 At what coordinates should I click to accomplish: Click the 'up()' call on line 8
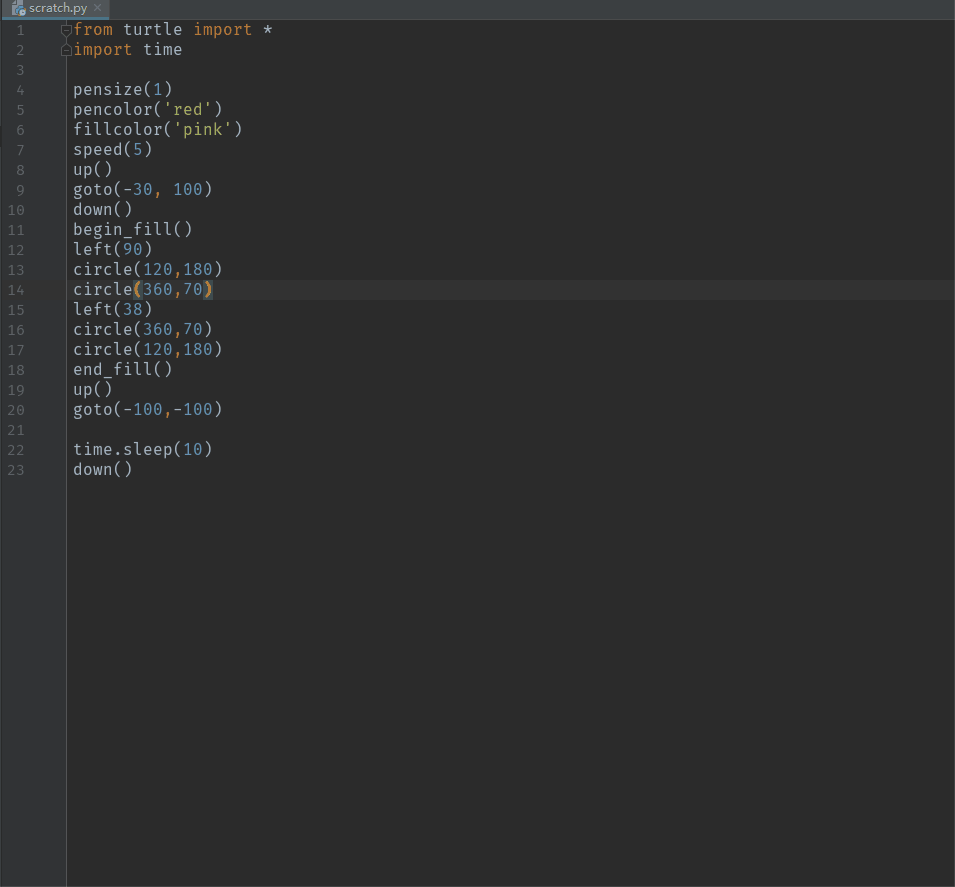[93, 169]
